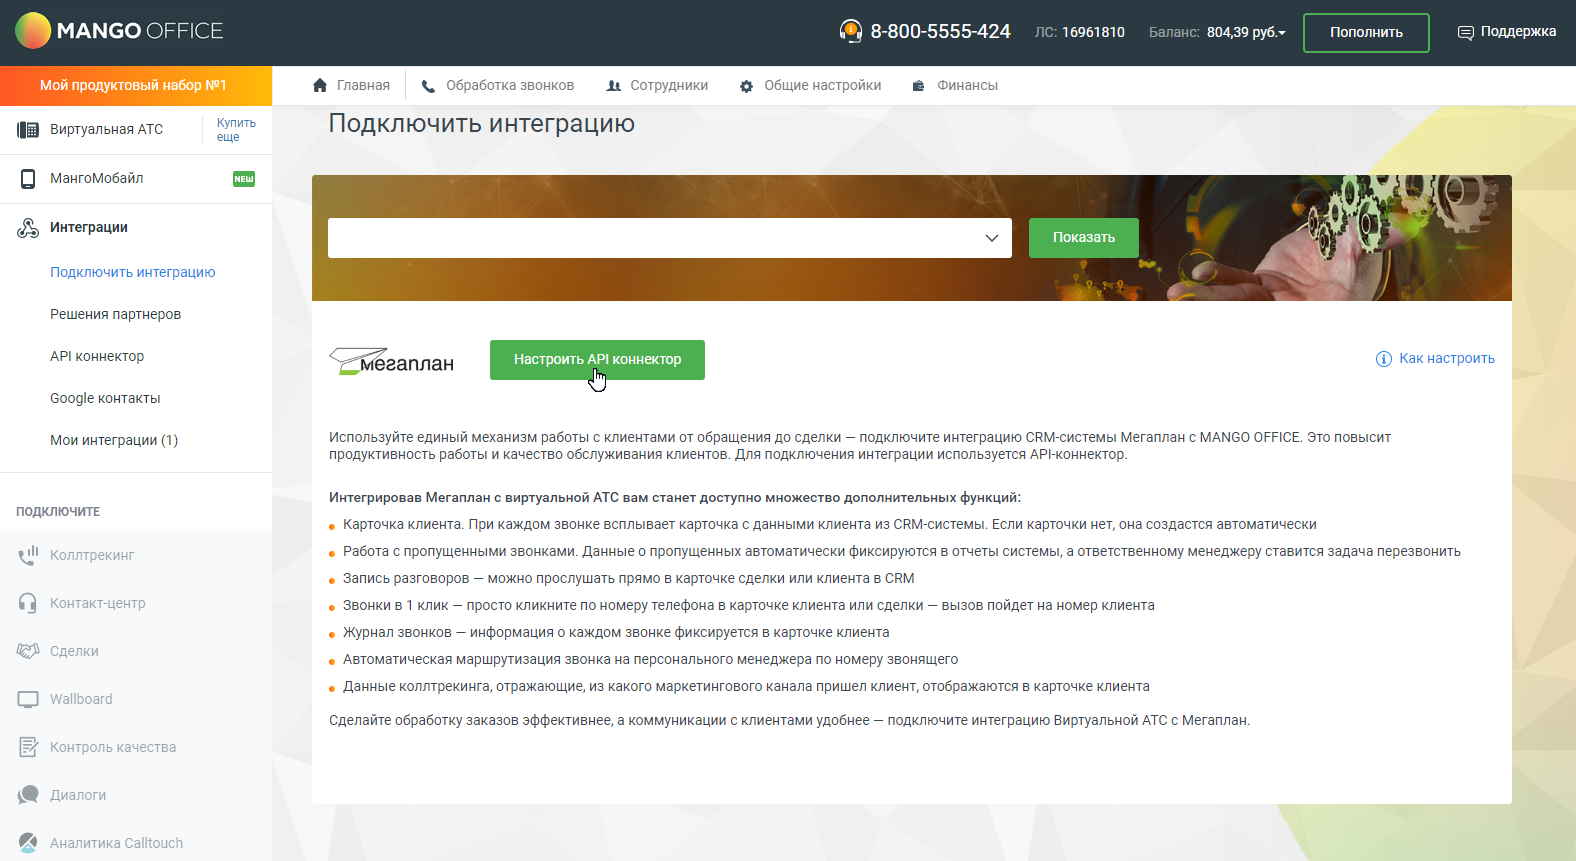Open Виртуальная АТС menu item
This screenshot has height=861, width=1576.
(x=106, y=130)
